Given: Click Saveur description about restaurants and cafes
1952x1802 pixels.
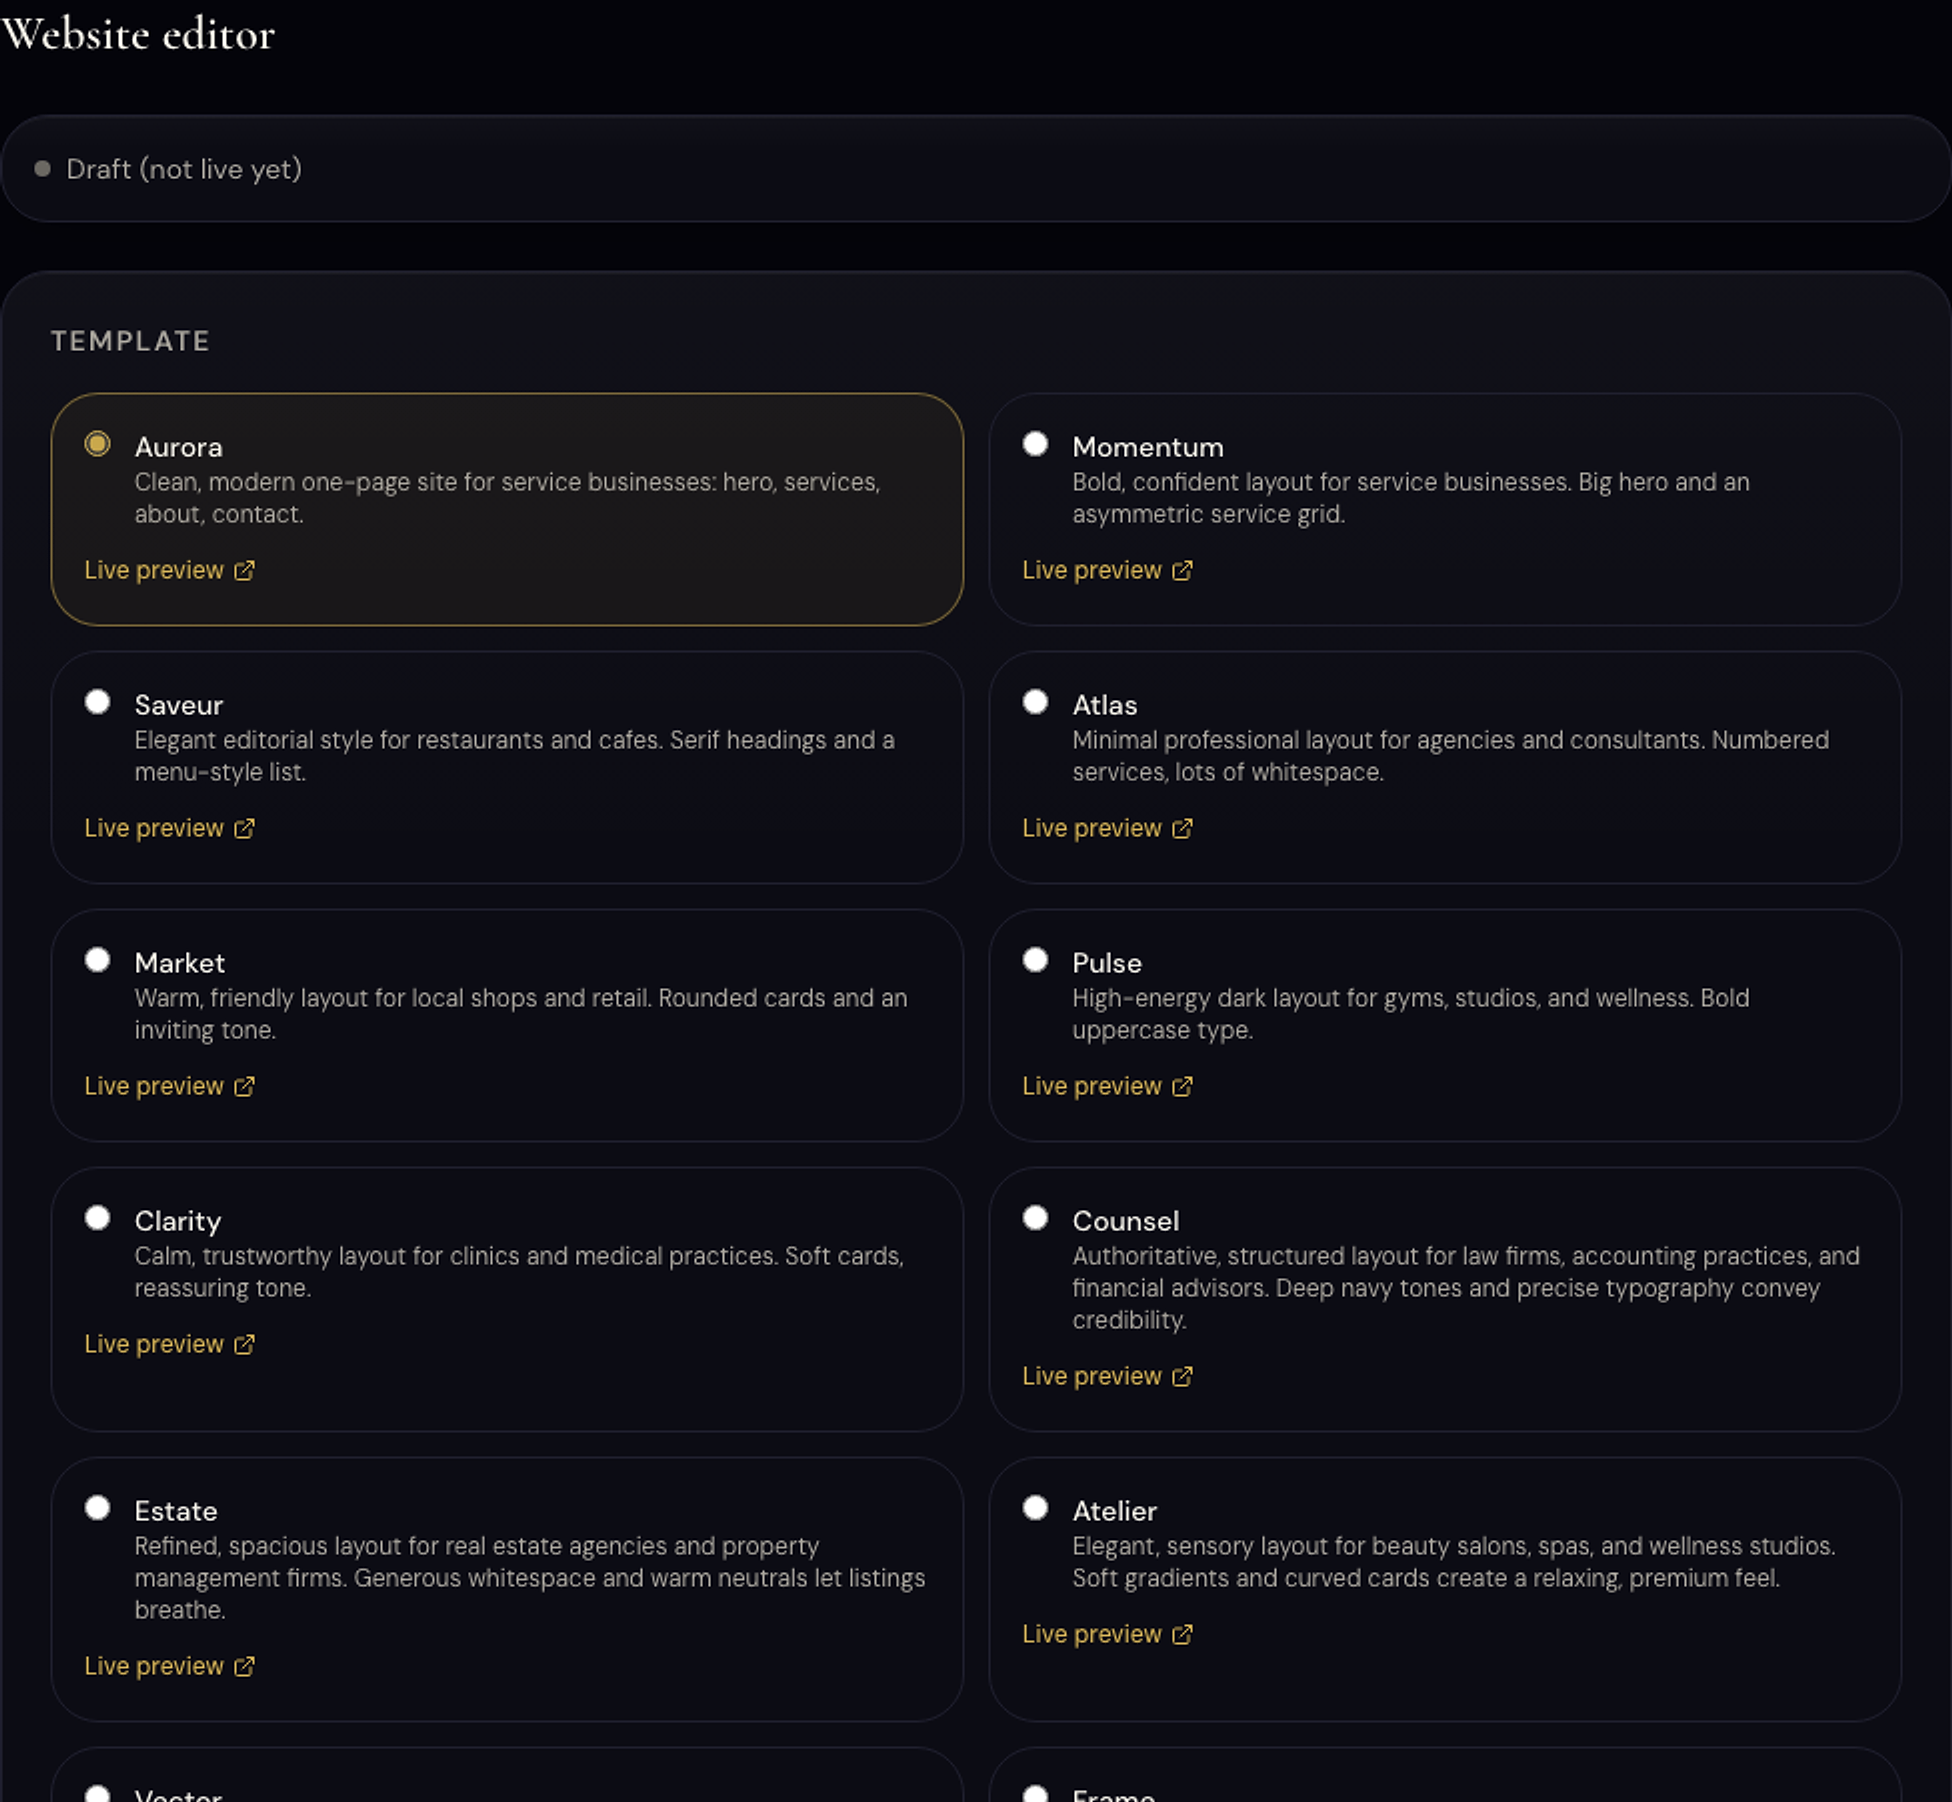Looking at the screenshot, I should pos(515,756).
